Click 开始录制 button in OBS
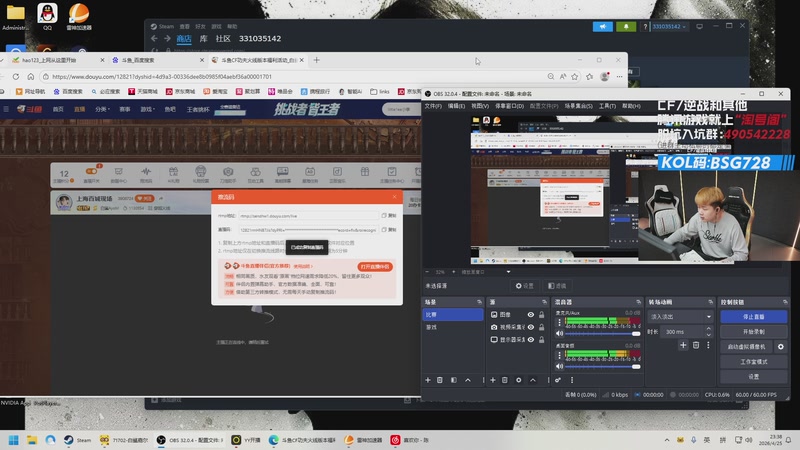This screenshot has height=450, width=800. [753, 332]
